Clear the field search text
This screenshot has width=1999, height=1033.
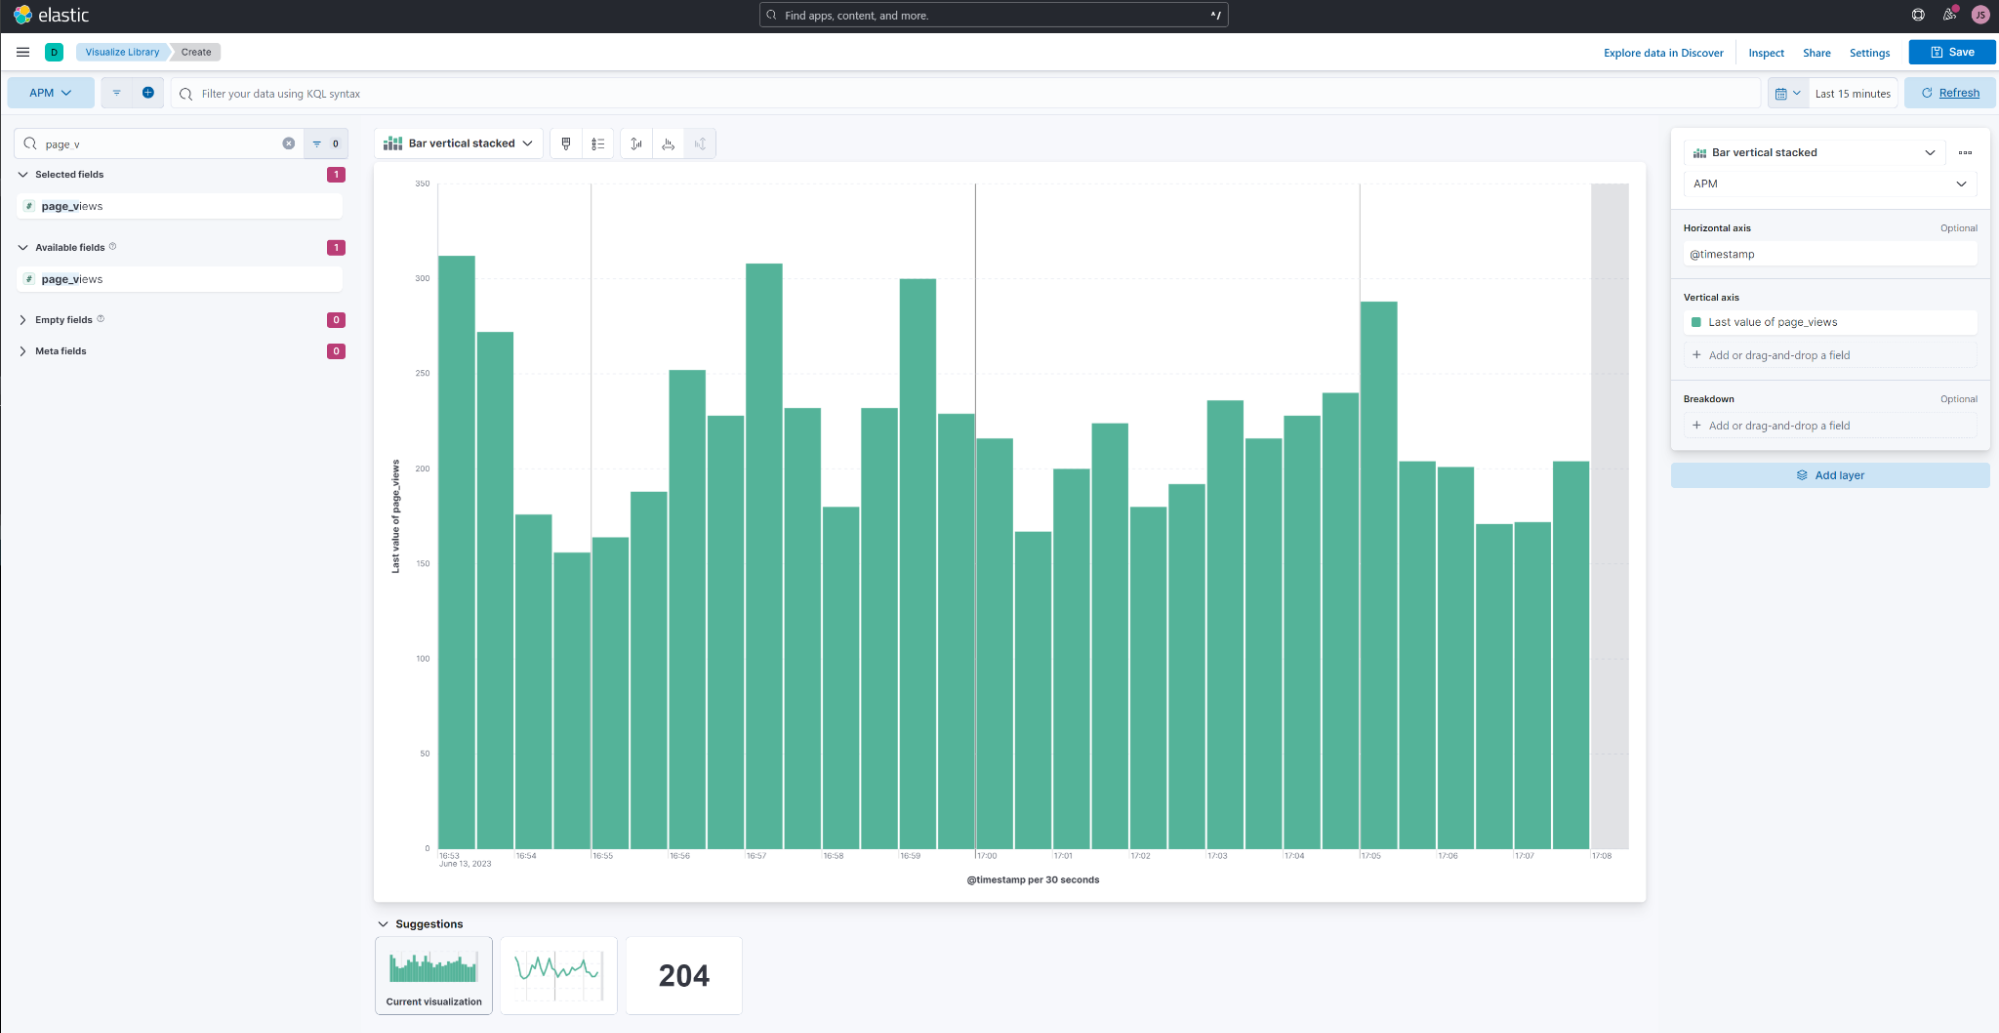coord(288,144)
